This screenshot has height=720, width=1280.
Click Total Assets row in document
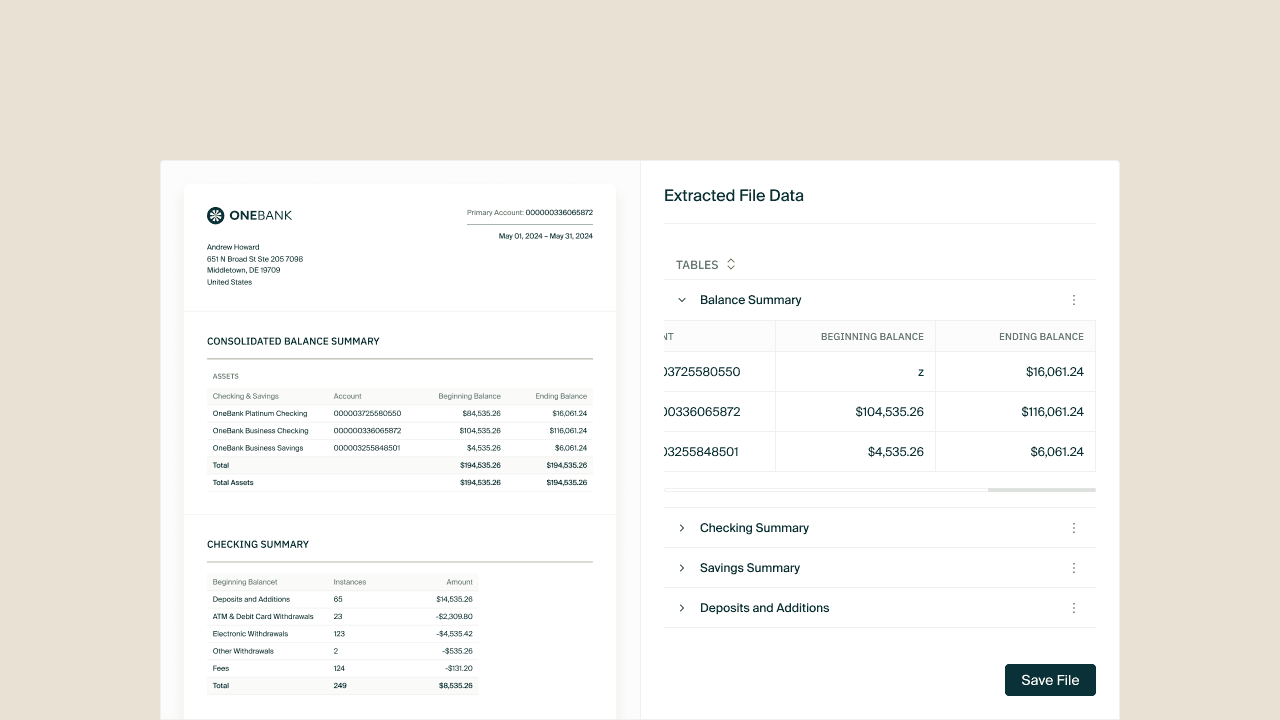coord(400,483)
